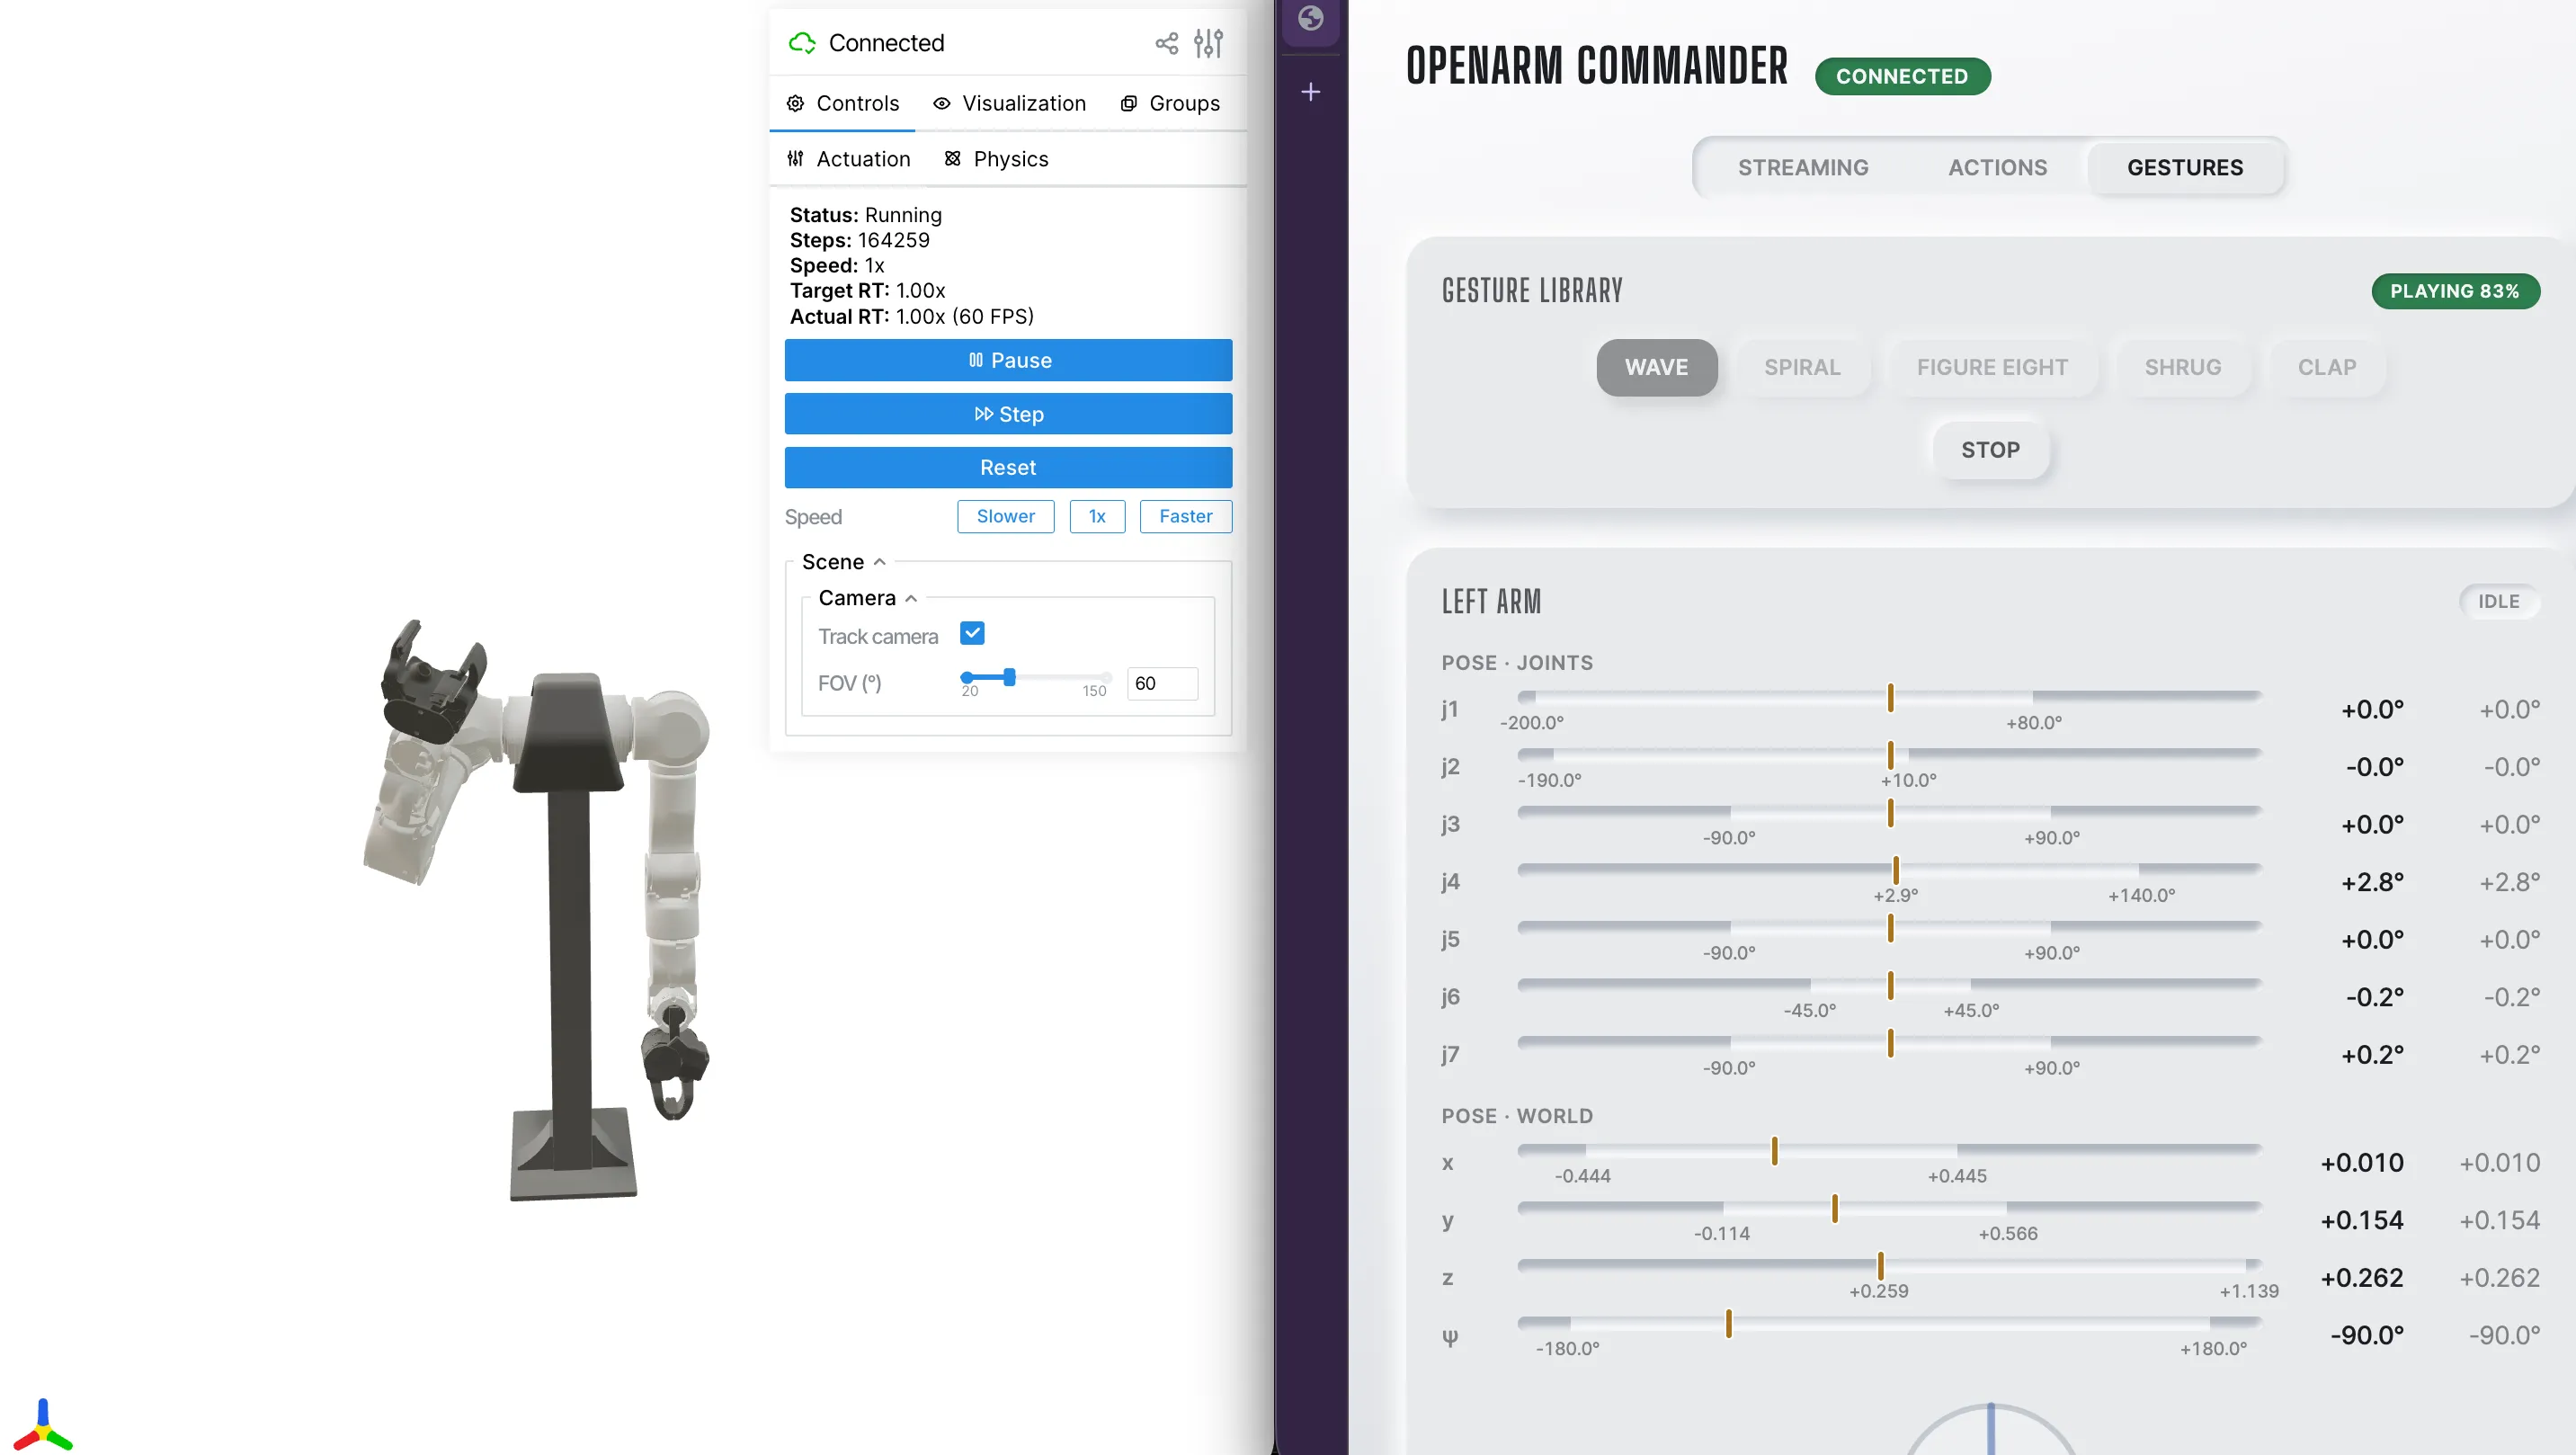2576x1455 pixels.
Task: Select the SHRUG gesture
Action: coord(2182,368)
